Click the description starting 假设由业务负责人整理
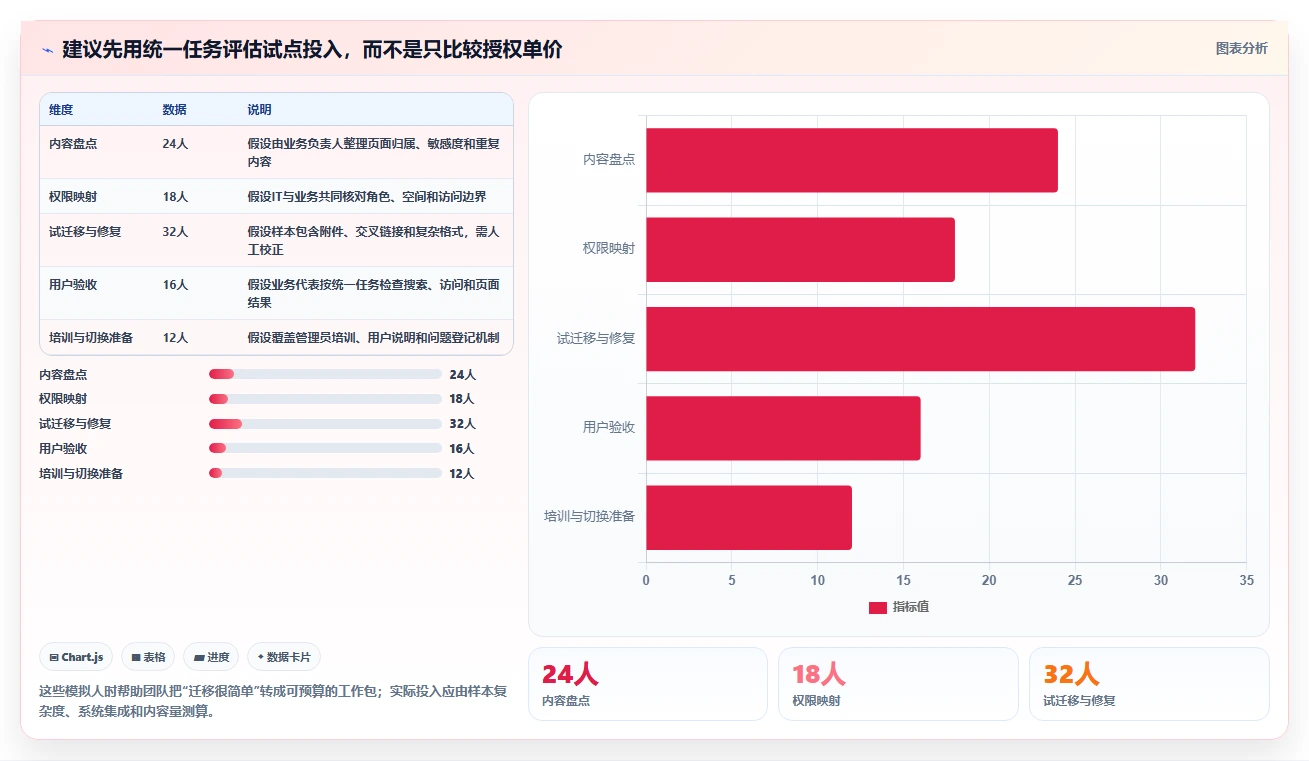 pyautogui.click(x=373, y=152)
